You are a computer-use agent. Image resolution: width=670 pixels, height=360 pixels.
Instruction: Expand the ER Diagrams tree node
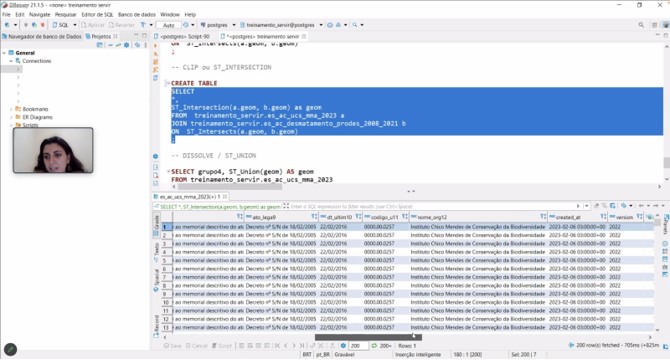pos(11,117)
